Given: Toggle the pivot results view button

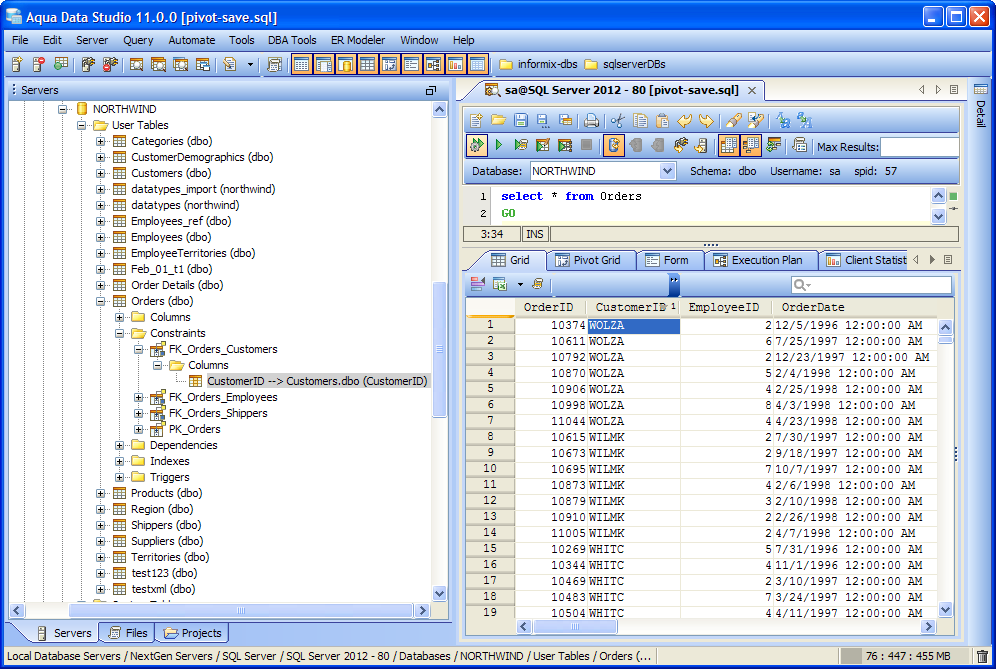Looking at the screenshot, I should pos(751,145).
